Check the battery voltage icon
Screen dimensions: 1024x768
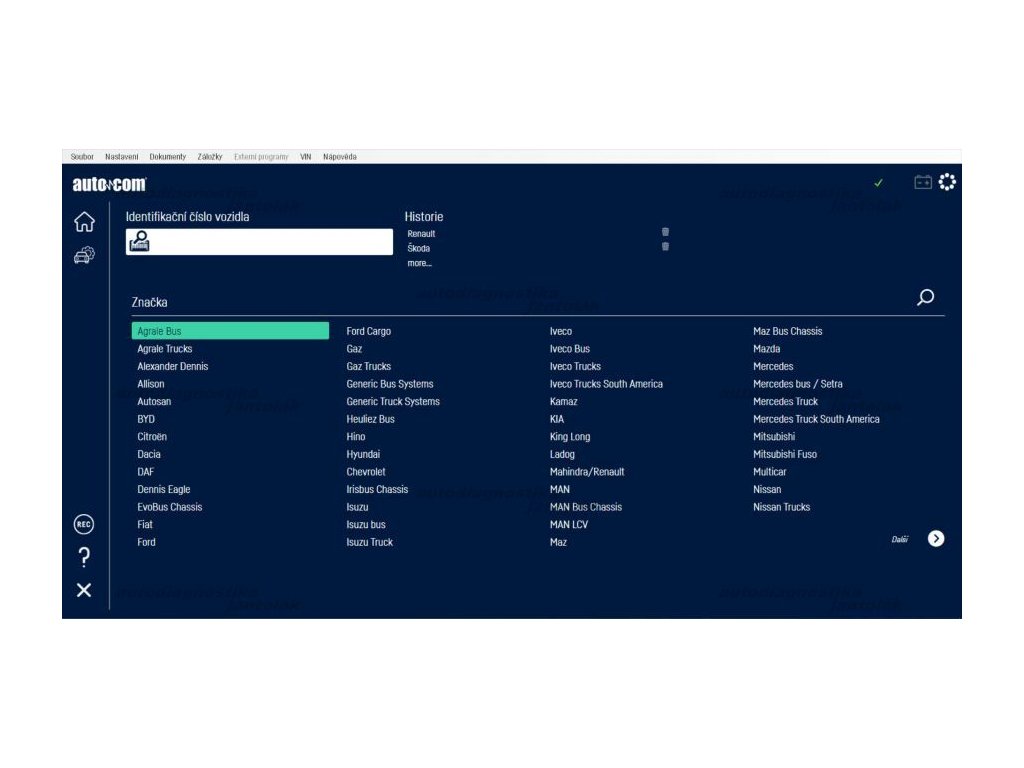(923, 182)
